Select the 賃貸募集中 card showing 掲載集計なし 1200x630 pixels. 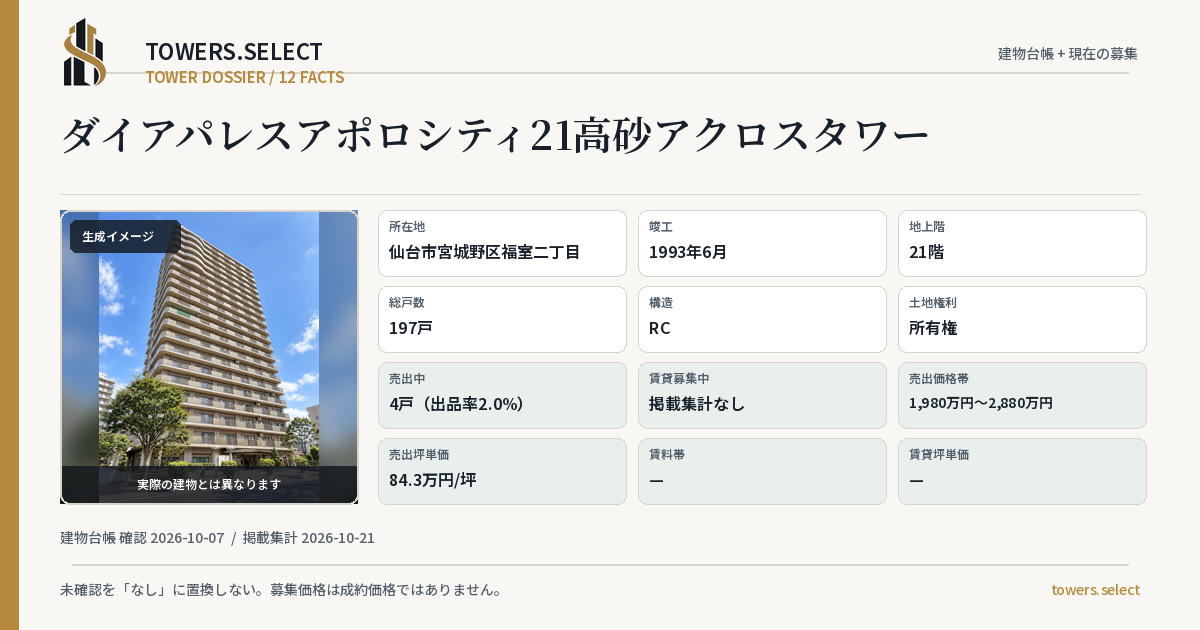(762, 395)
